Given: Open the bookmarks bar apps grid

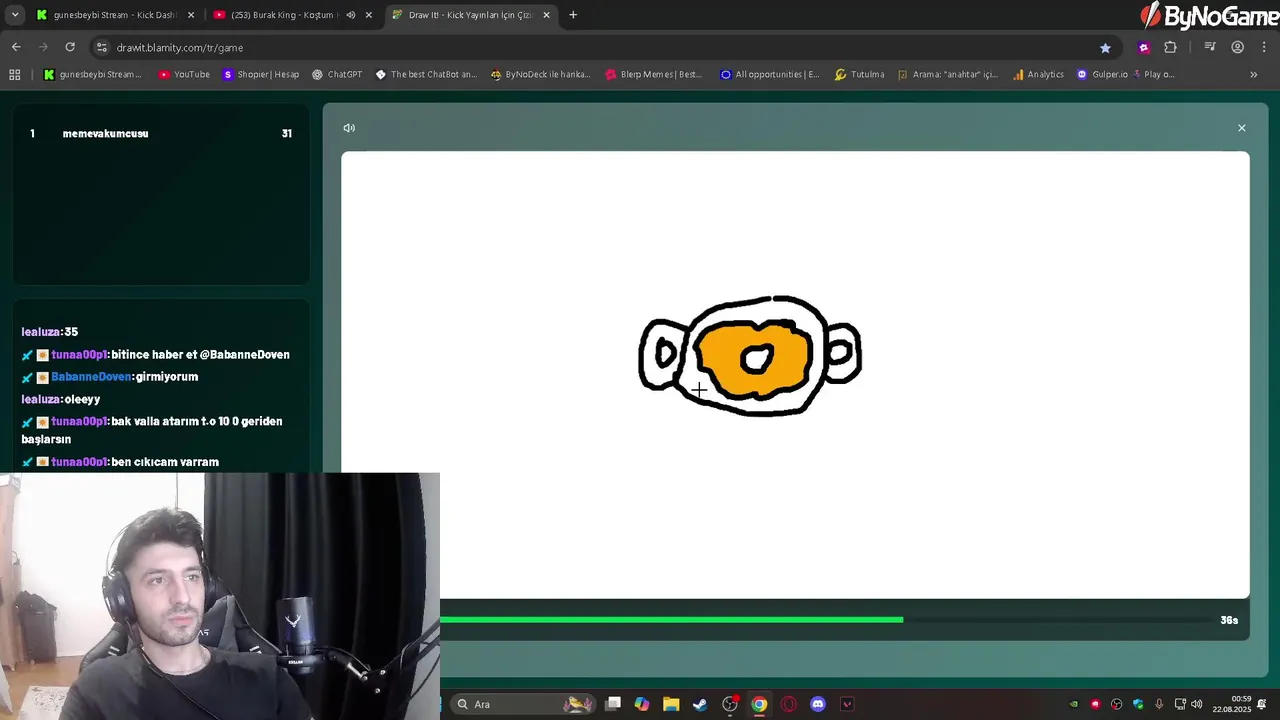Looking at the screenshot, I should [x=14, y=74].
